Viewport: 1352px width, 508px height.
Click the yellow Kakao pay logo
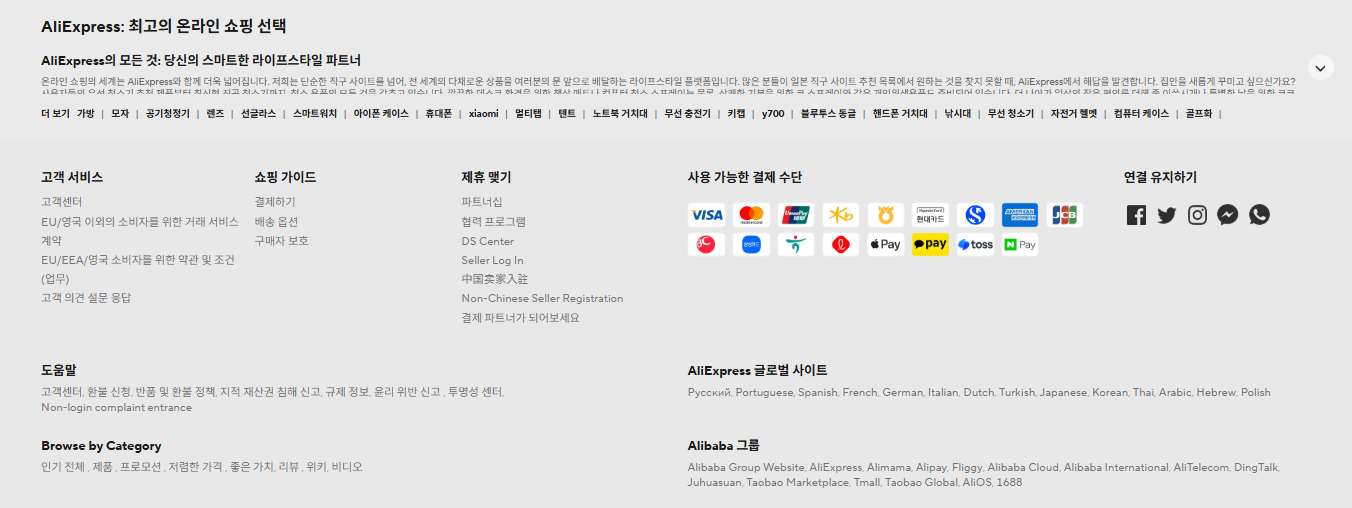pyautogui.click(x=930, y=244)
